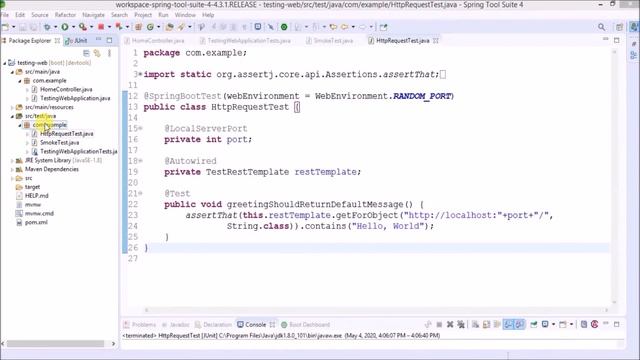Click the Open Perspective icon top right
The width and height of the screenshot is (640, 360).
619,27
